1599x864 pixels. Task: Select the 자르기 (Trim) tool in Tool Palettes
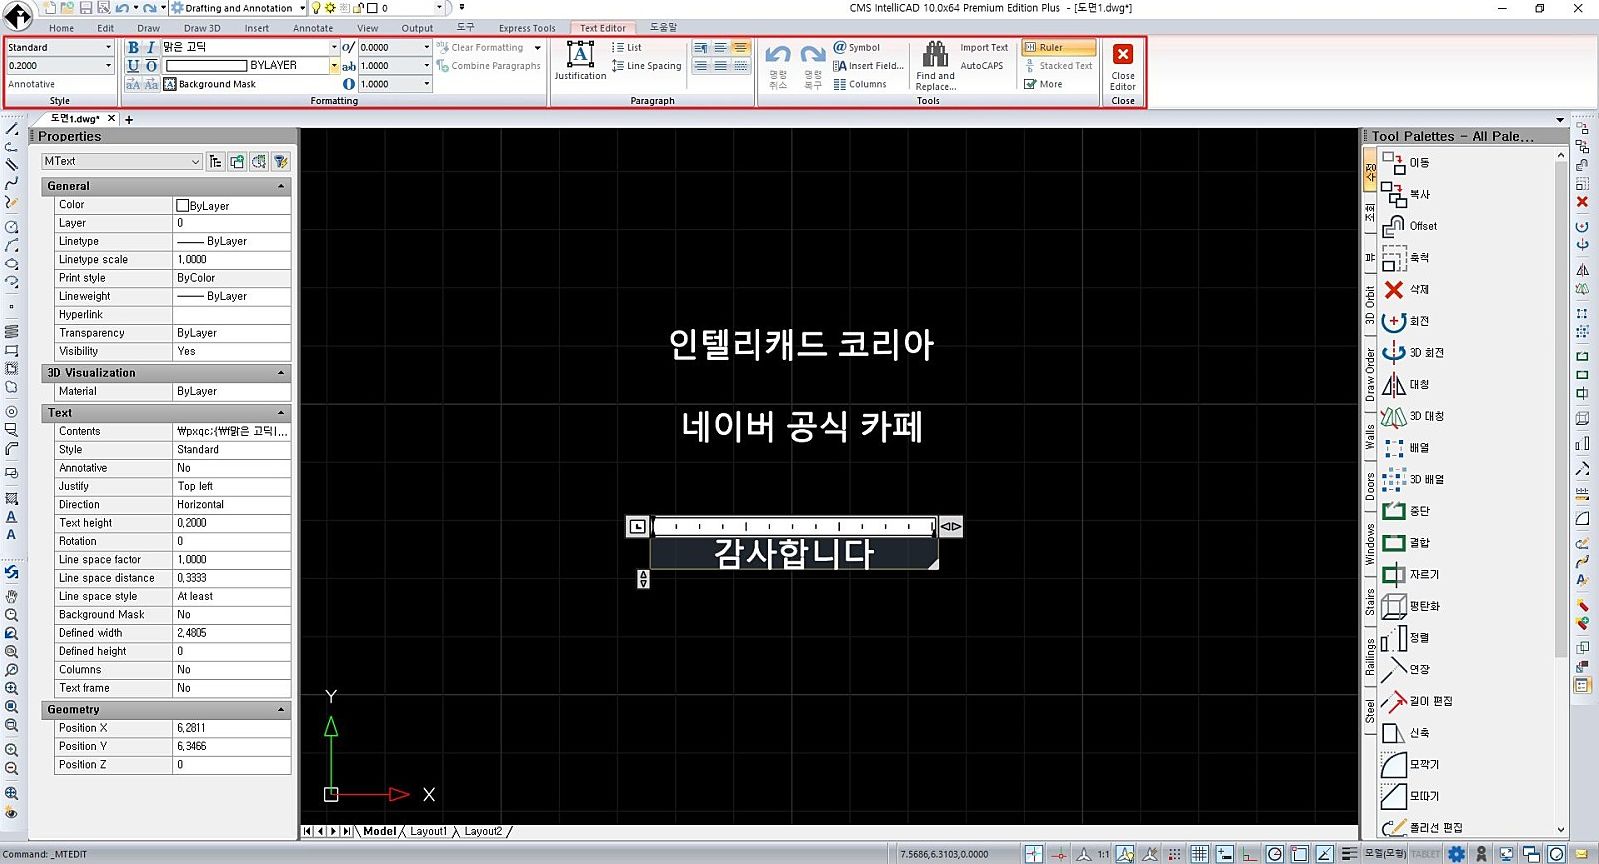[x=1410, y=574]
